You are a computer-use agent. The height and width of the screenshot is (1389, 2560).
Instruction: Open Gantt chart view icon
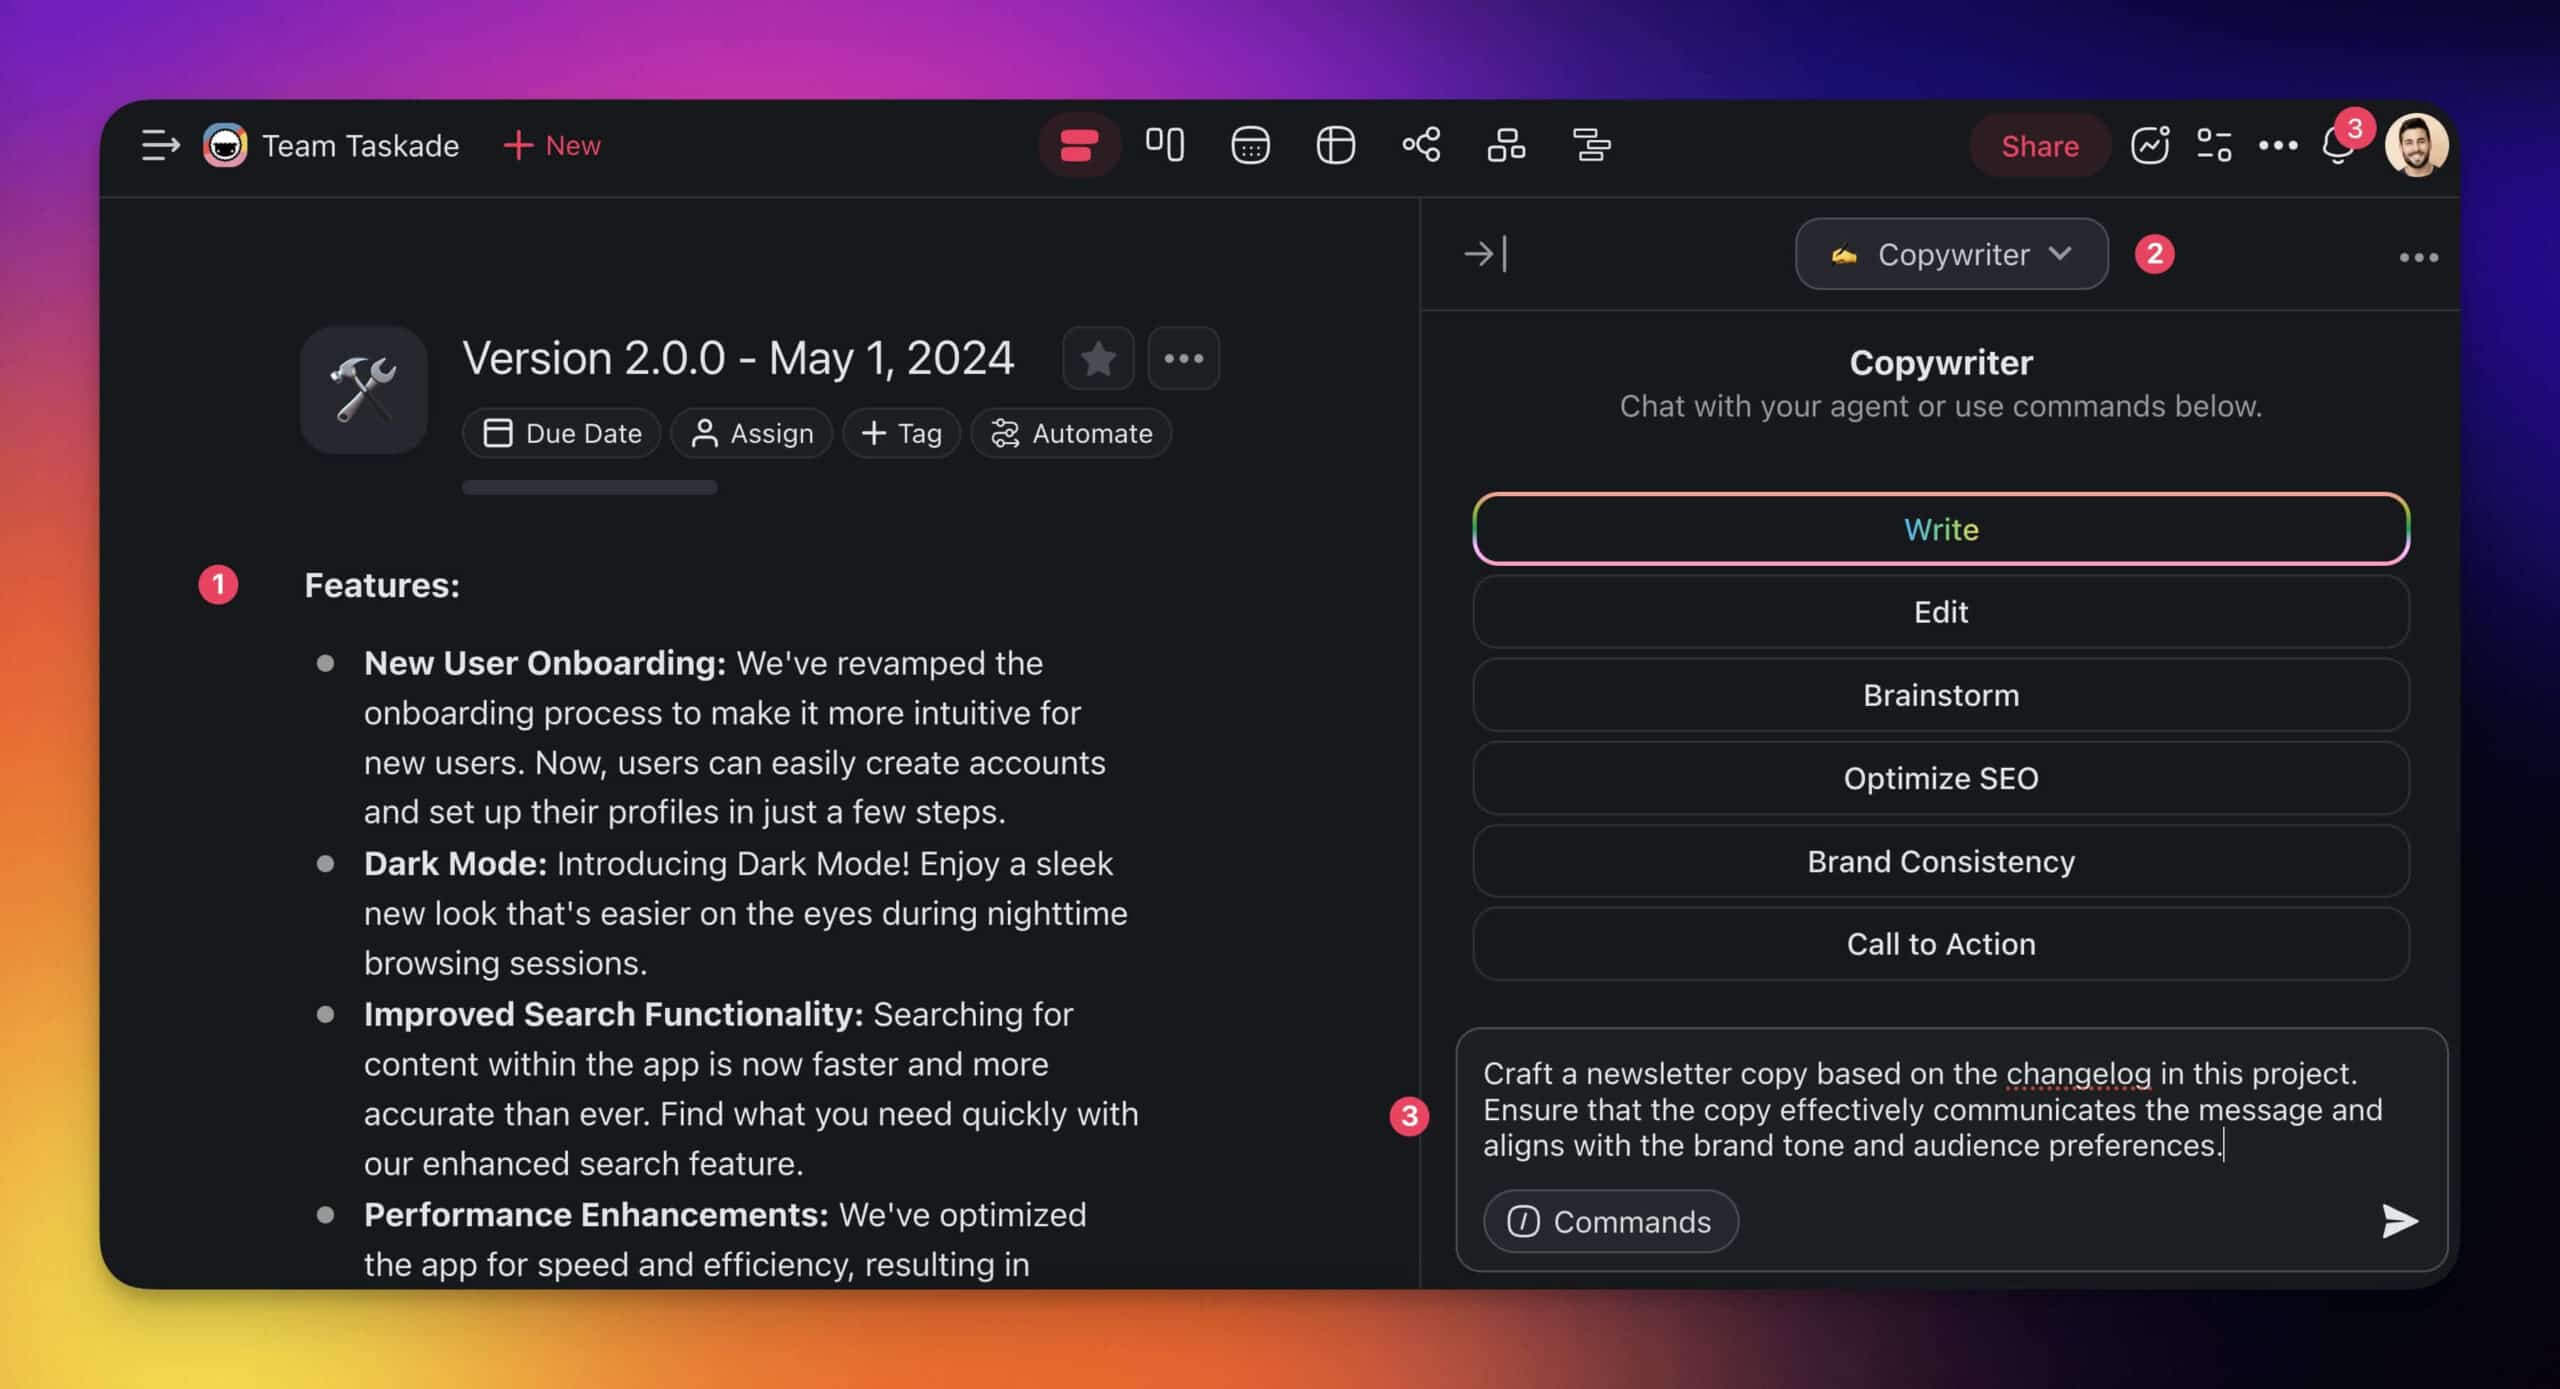(1591, 146)
